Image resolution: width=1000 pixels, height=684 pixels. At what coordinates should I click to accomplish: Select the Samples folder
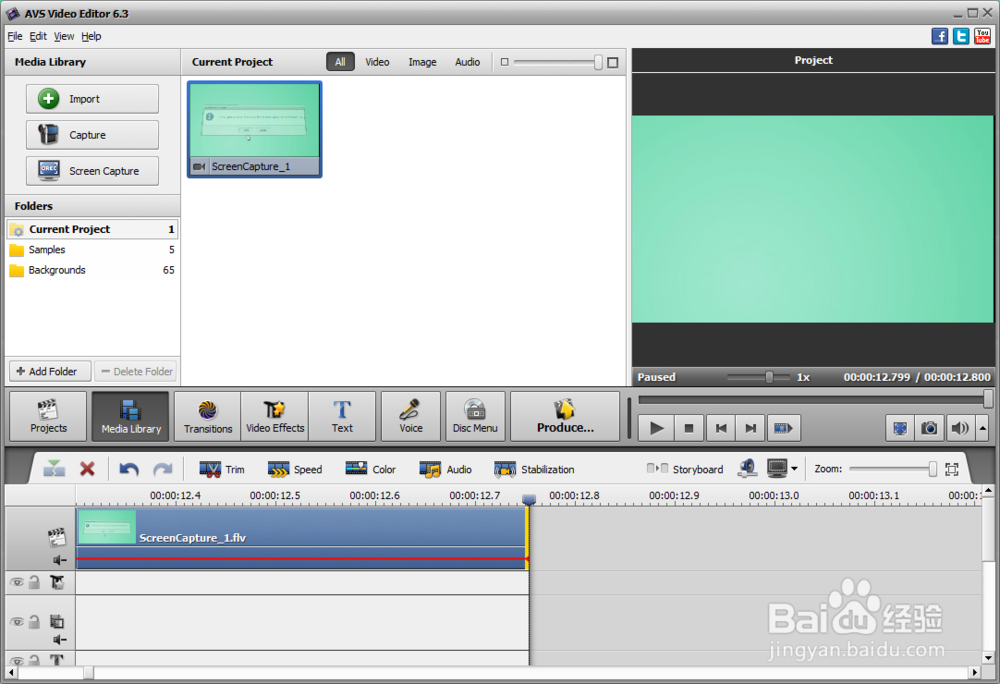click(92, 249)
